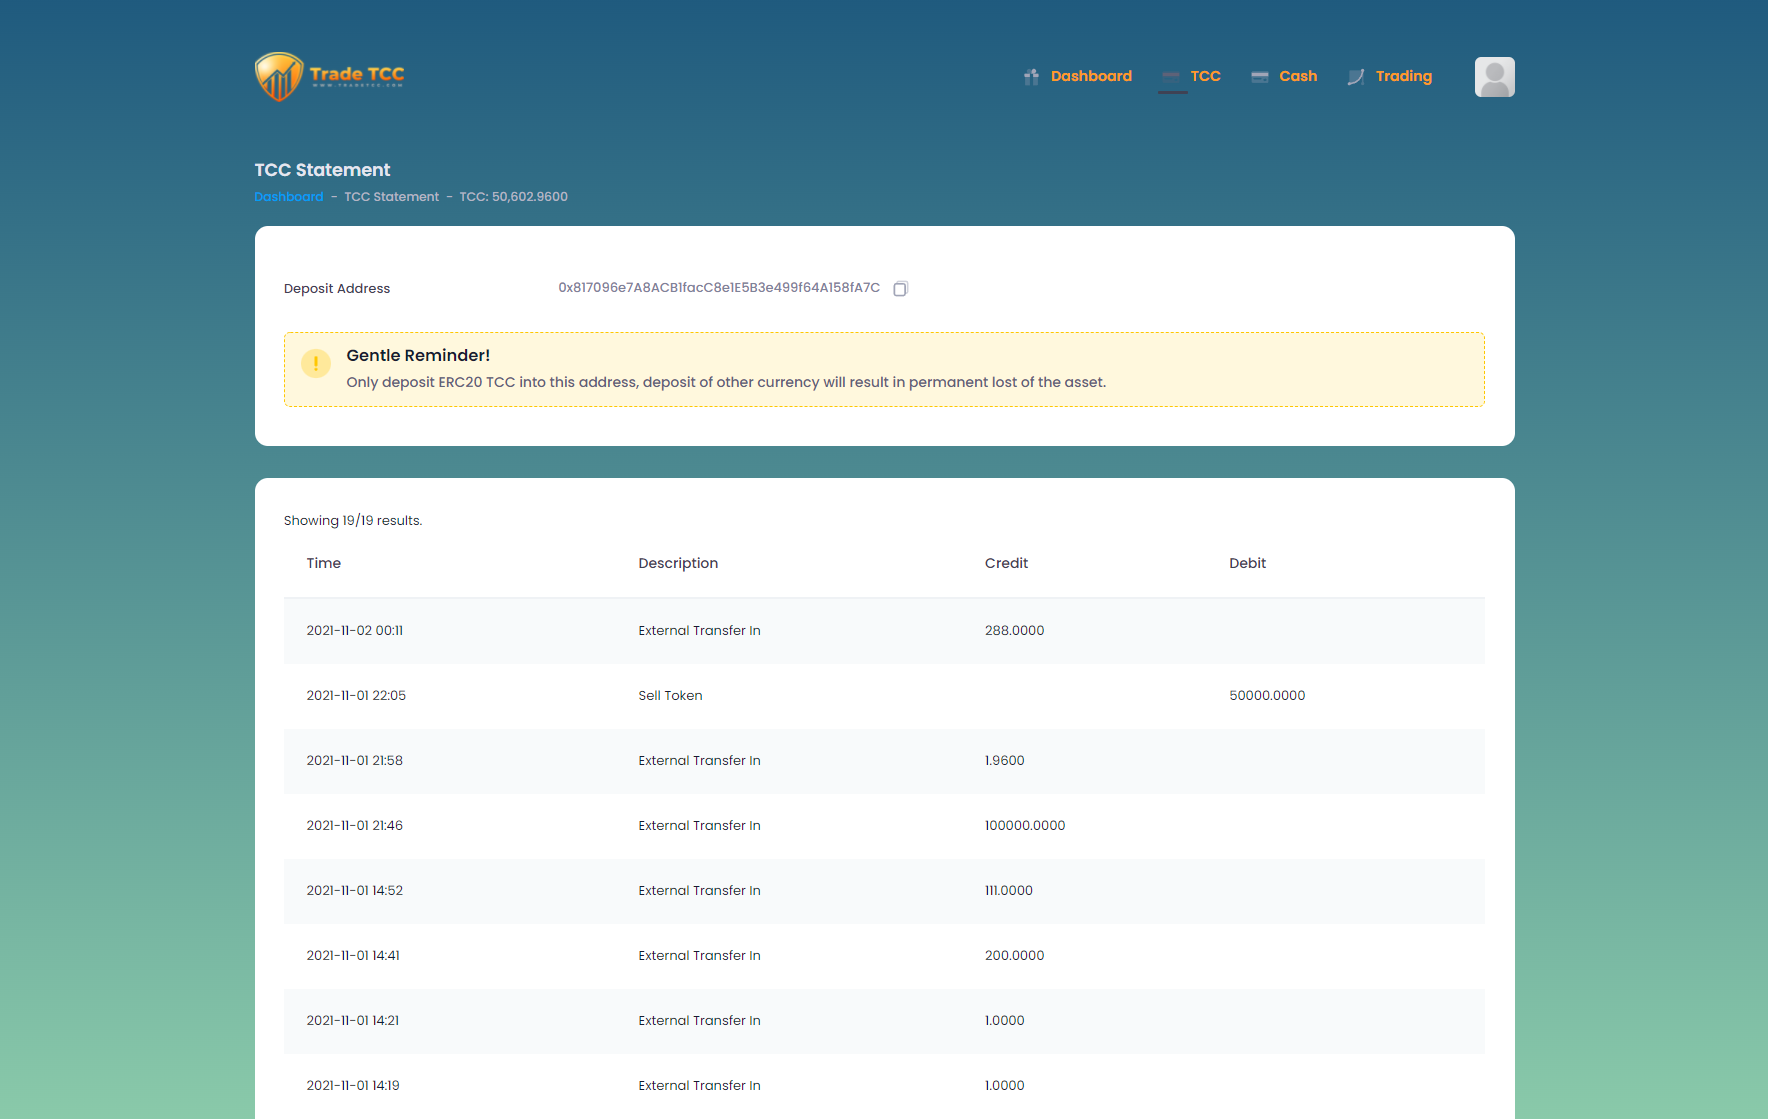Open the user avatar profile menu
The image size is (1768, 1119).
click(1494, 77)
